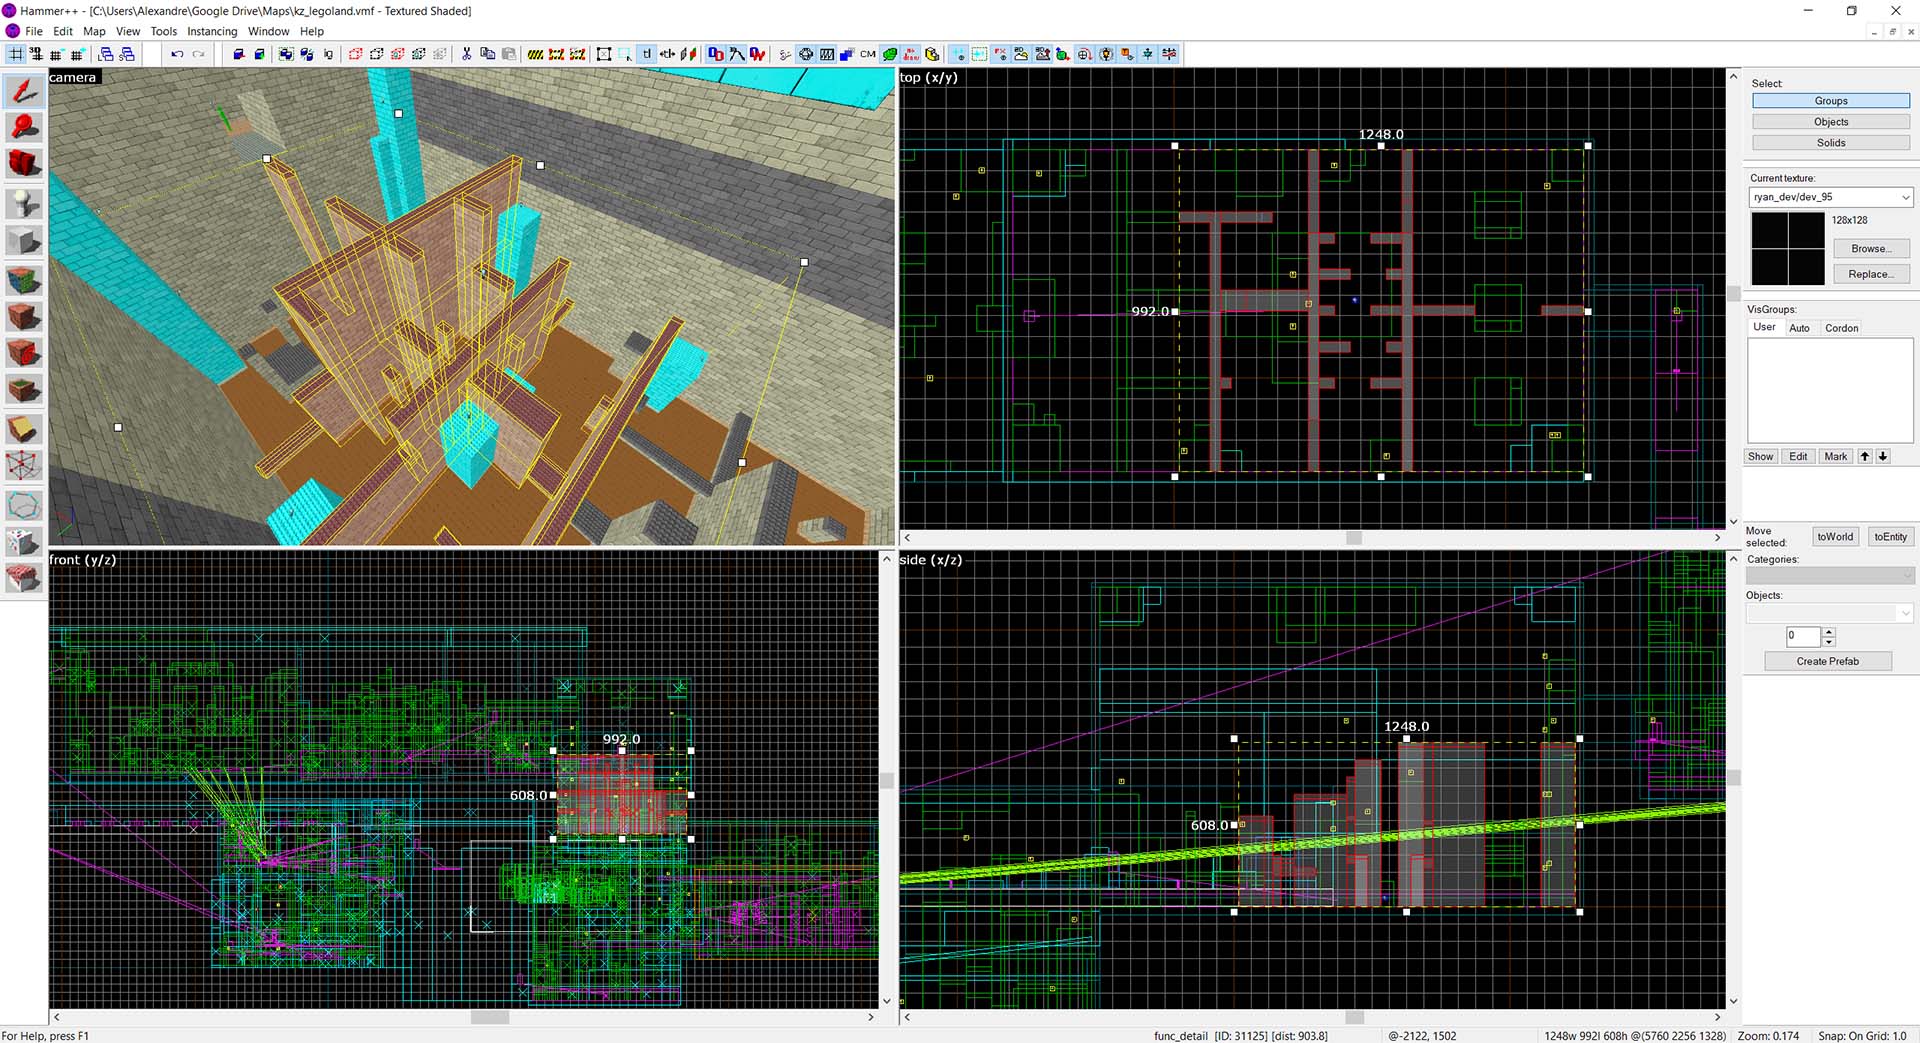Activate the Magnify tool
This screenshot has width=1920, height=1043.
(24, 128)
